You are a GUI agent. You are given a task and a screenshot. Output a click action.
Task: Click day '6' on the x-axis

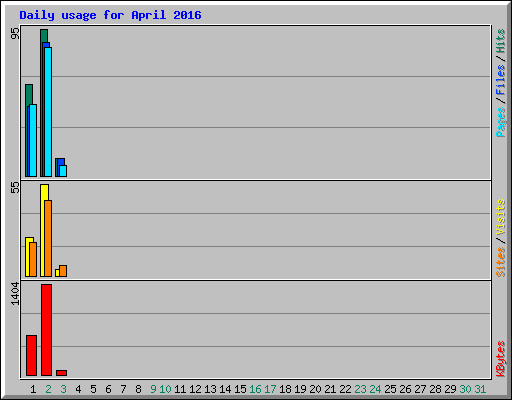[108, 389]
